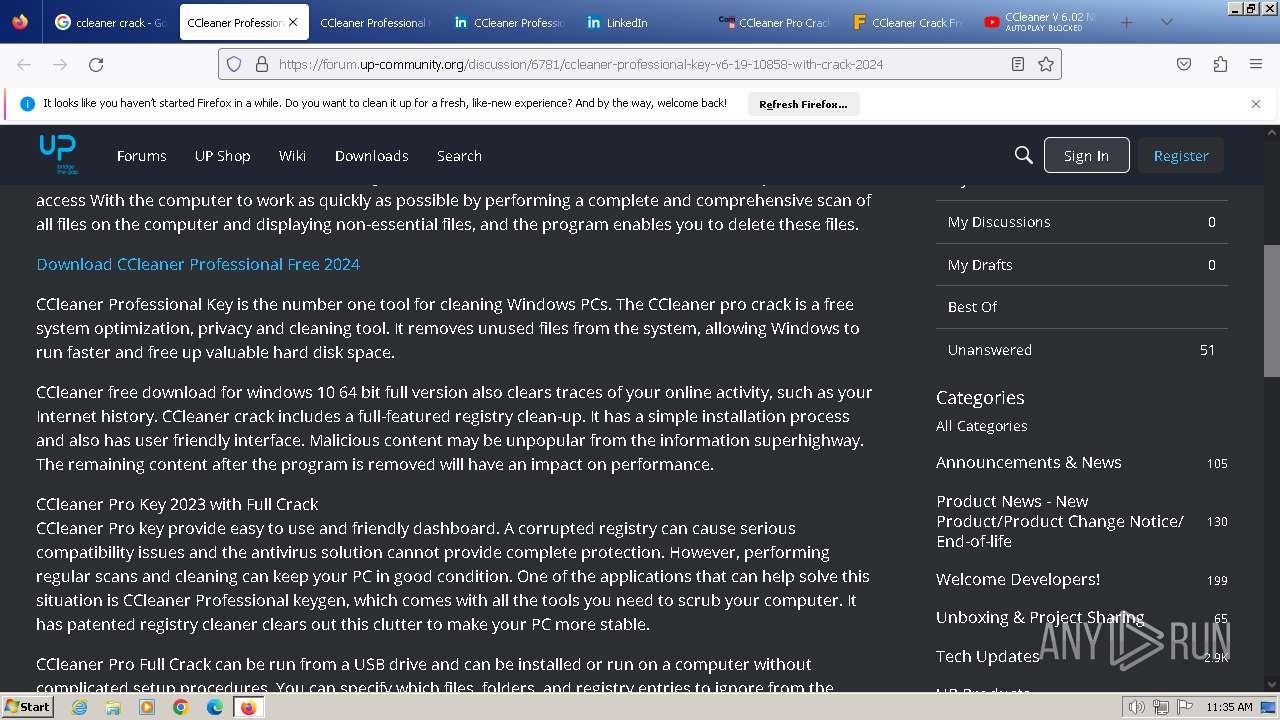Reload the page with the refresh icon

[96, 64]
